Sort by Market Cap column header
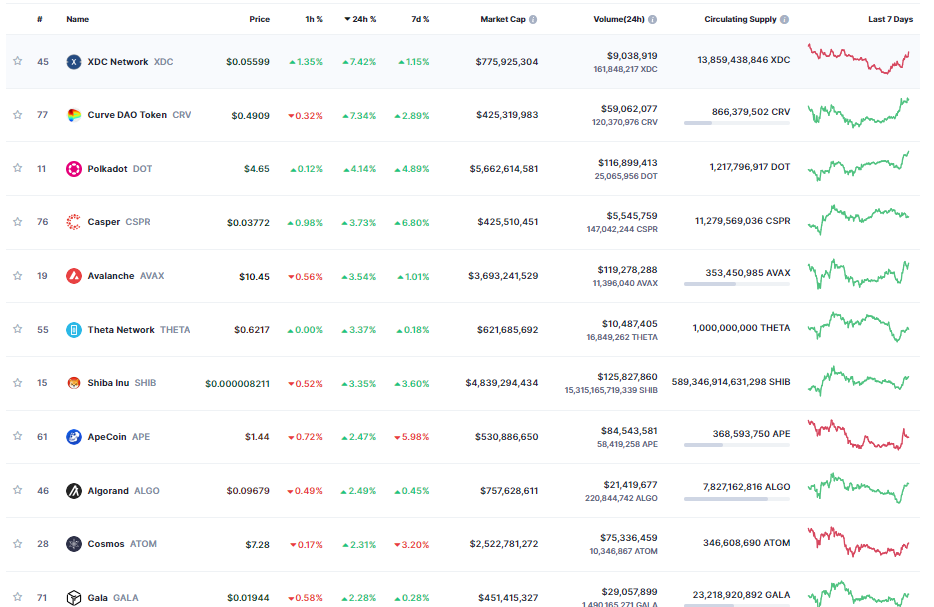934x607 pixels. (x=503, y=19)
